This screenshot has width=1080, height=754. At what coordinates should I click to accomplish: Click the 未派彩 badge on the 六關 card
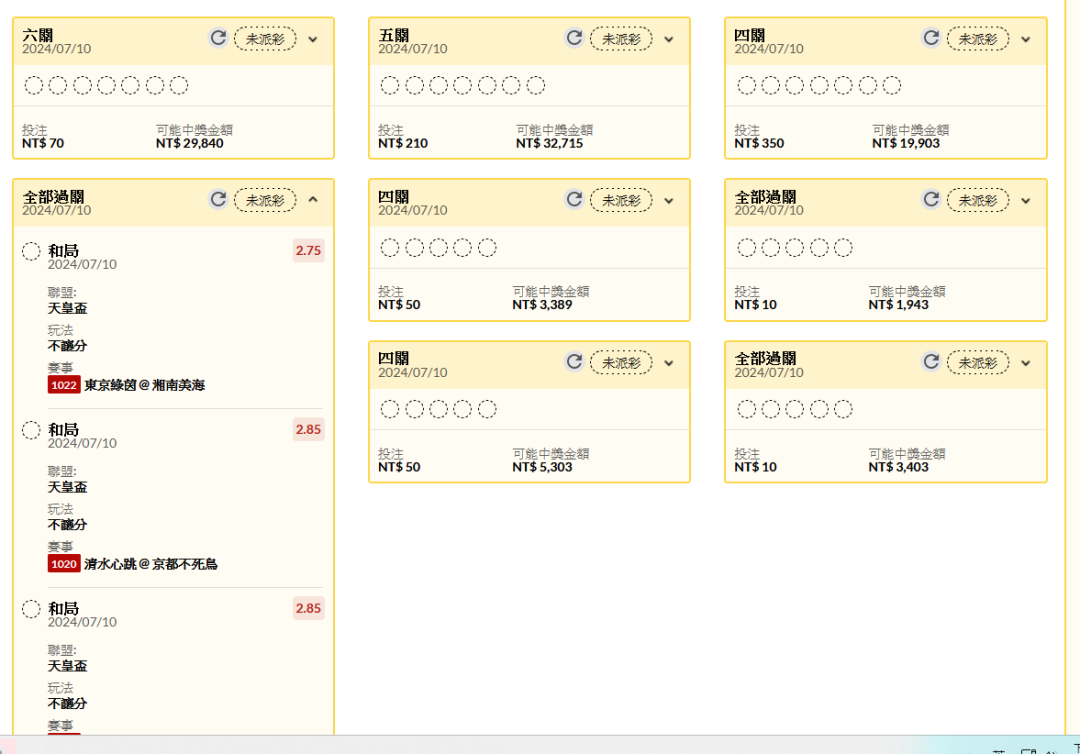[x=265, y=39]
